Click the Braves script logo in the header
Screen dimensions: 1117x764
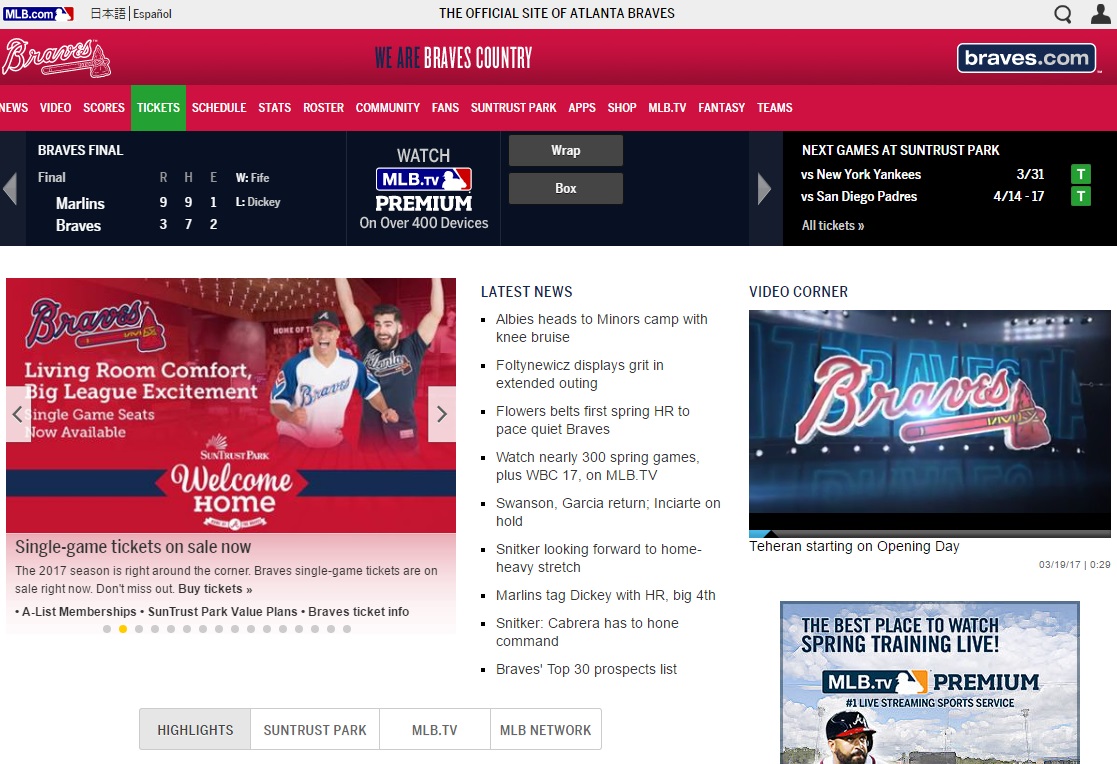(56, 58)
